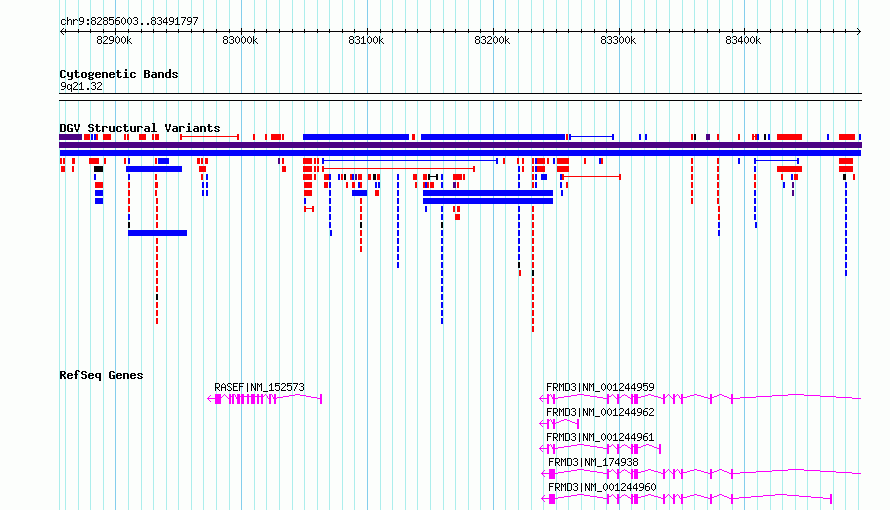Click the 83200k ruler coordinate

pos(492,40)
